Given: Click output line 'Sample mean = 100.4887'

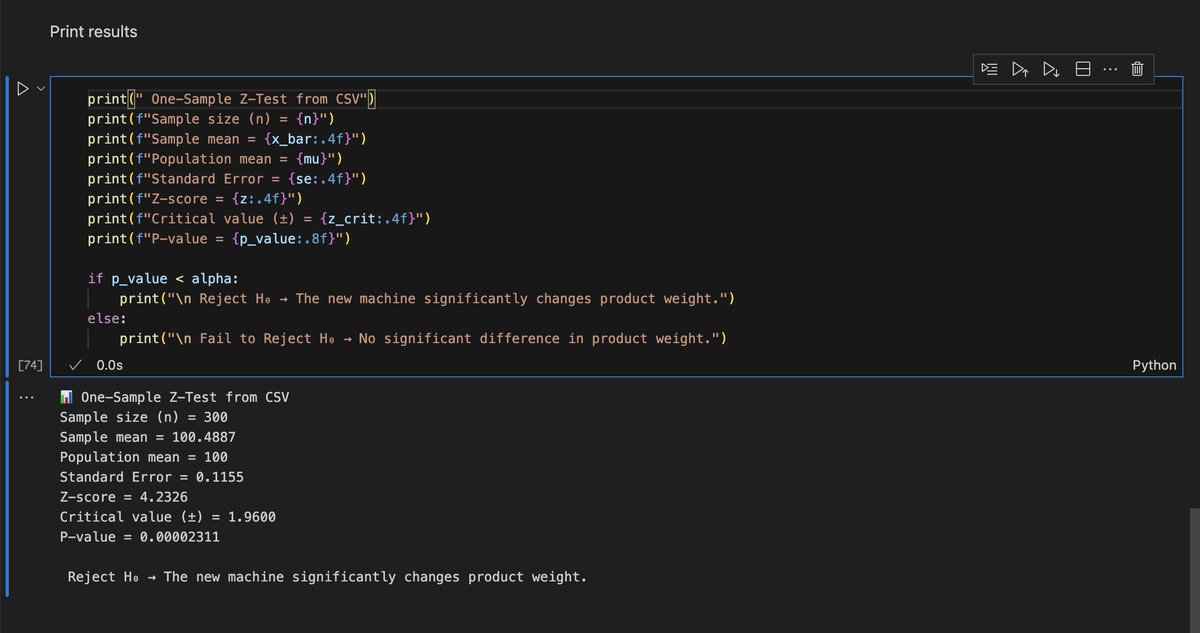Looking at the screenshot, I should 148,437.
